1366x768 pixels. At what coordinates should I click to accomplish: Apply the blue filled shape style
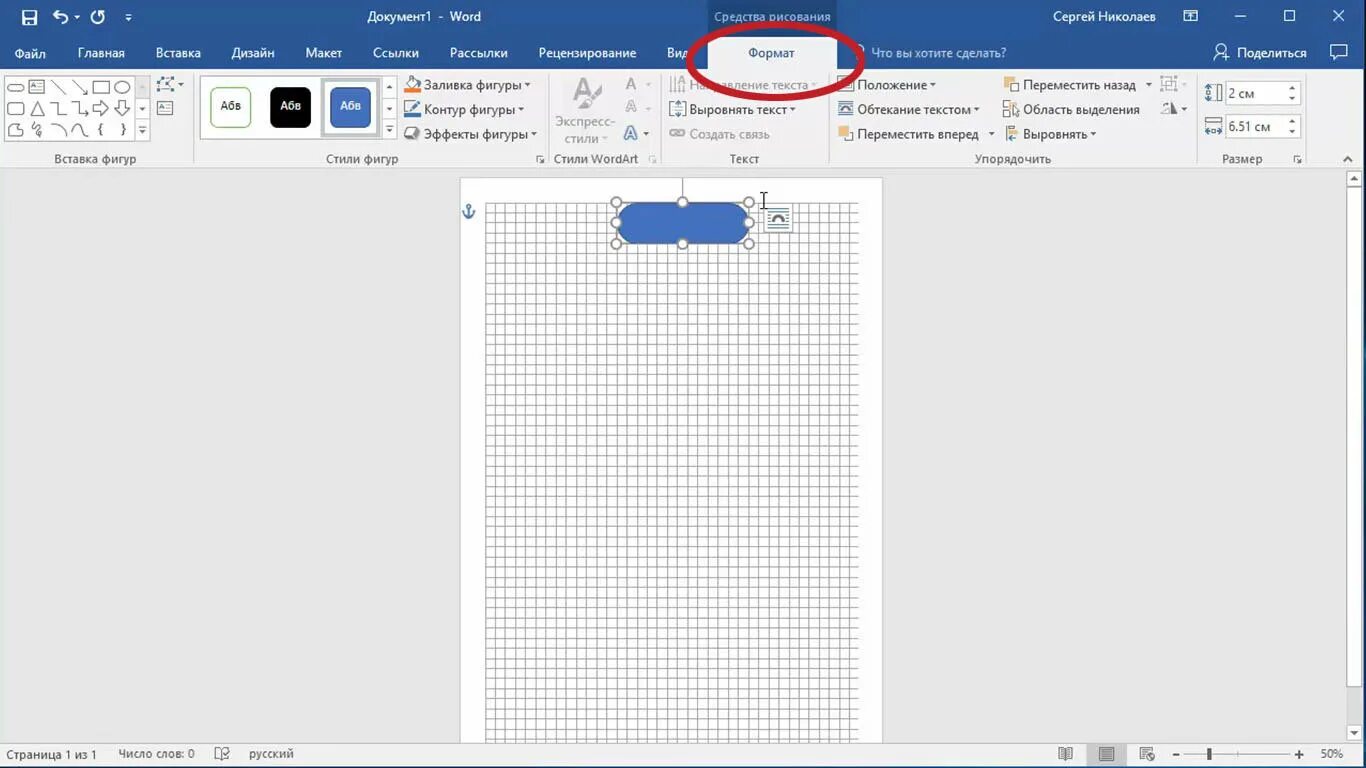350,107
